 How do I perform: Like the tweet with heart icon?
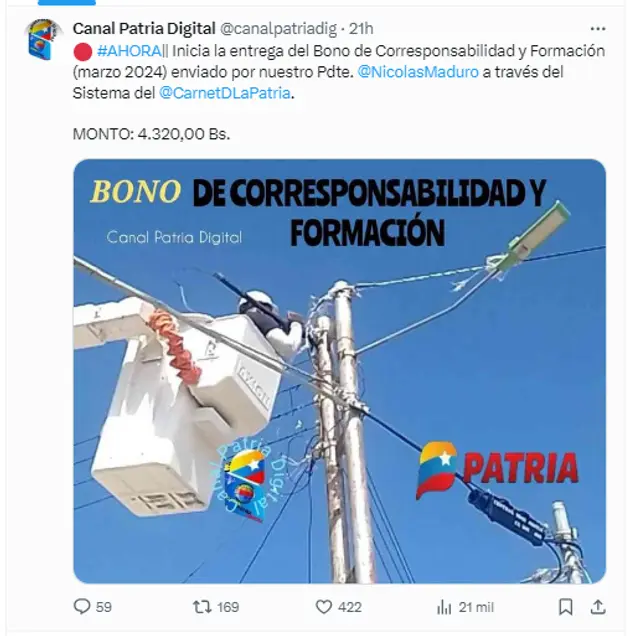(x=324, y=607)
